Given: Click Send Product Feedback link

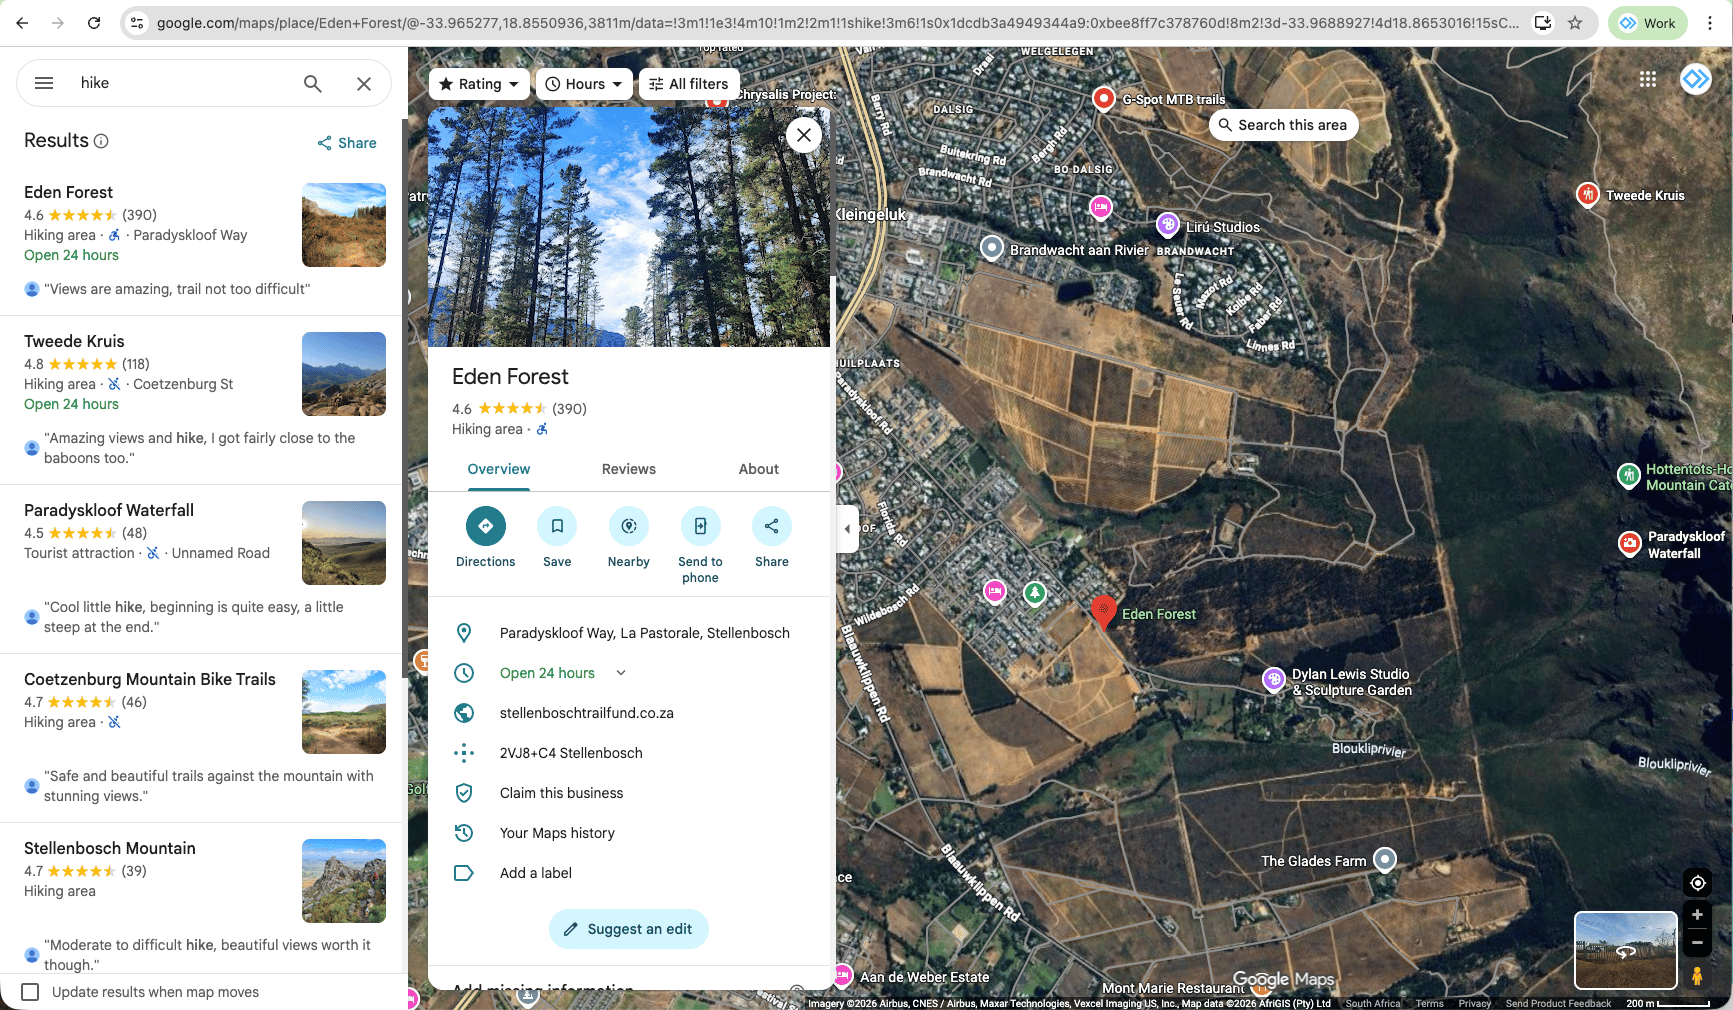Looking at the screenshot, I should 1558,1004.
